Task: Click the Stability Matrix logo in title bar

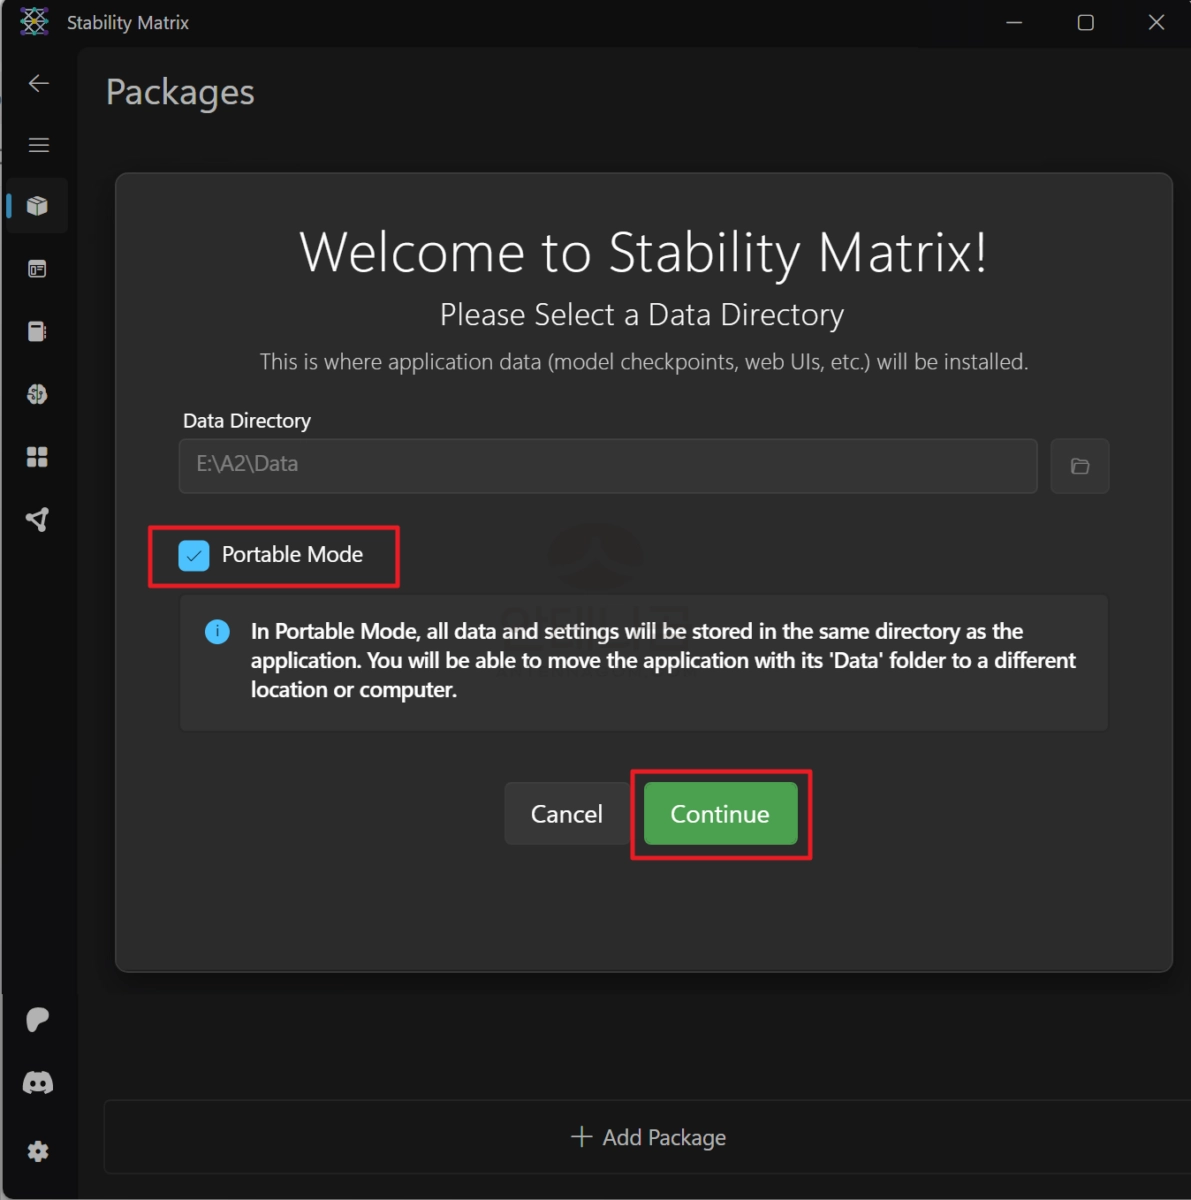Action: point(34,22)
